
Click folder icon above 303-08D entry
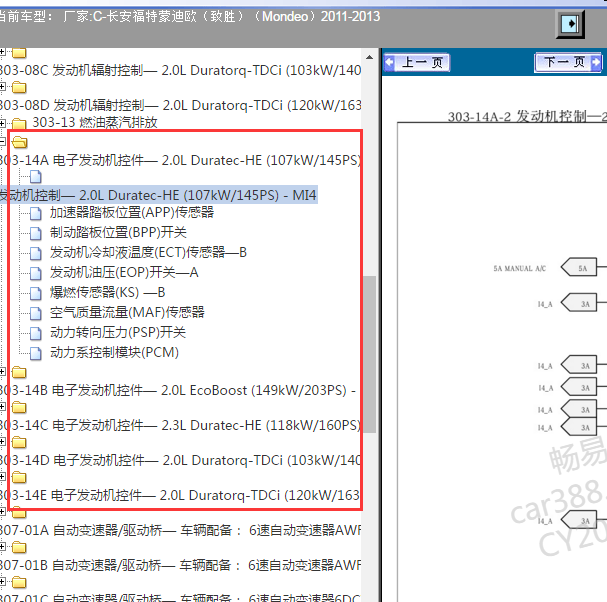coord(19,87)
